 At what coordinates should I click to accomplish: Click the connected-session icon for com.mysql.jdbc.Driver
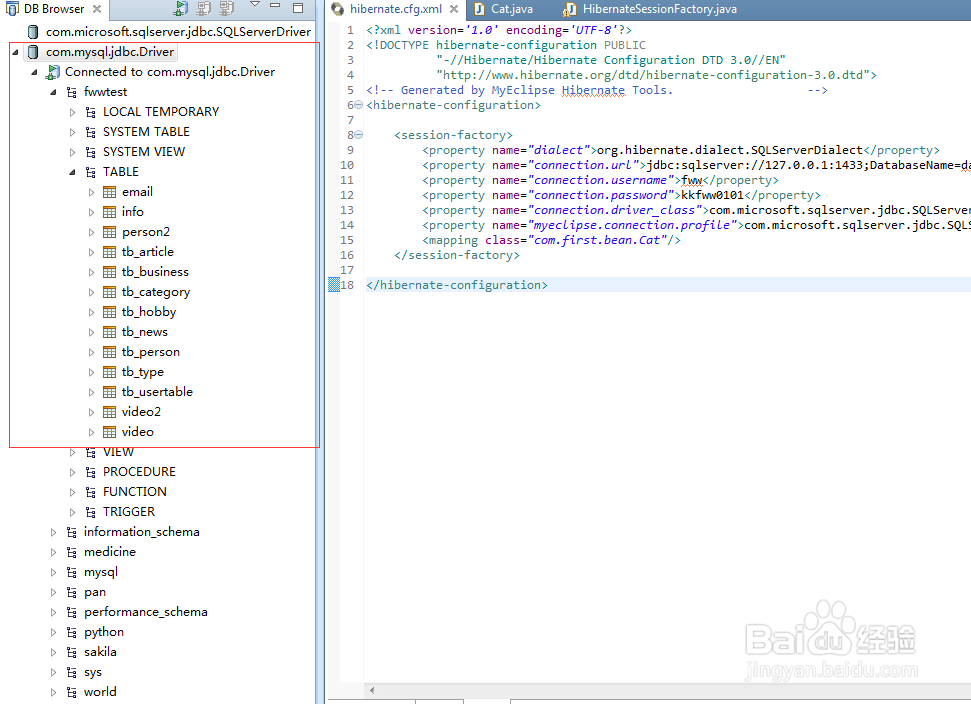pyautogui.click(x=53, y=72)
